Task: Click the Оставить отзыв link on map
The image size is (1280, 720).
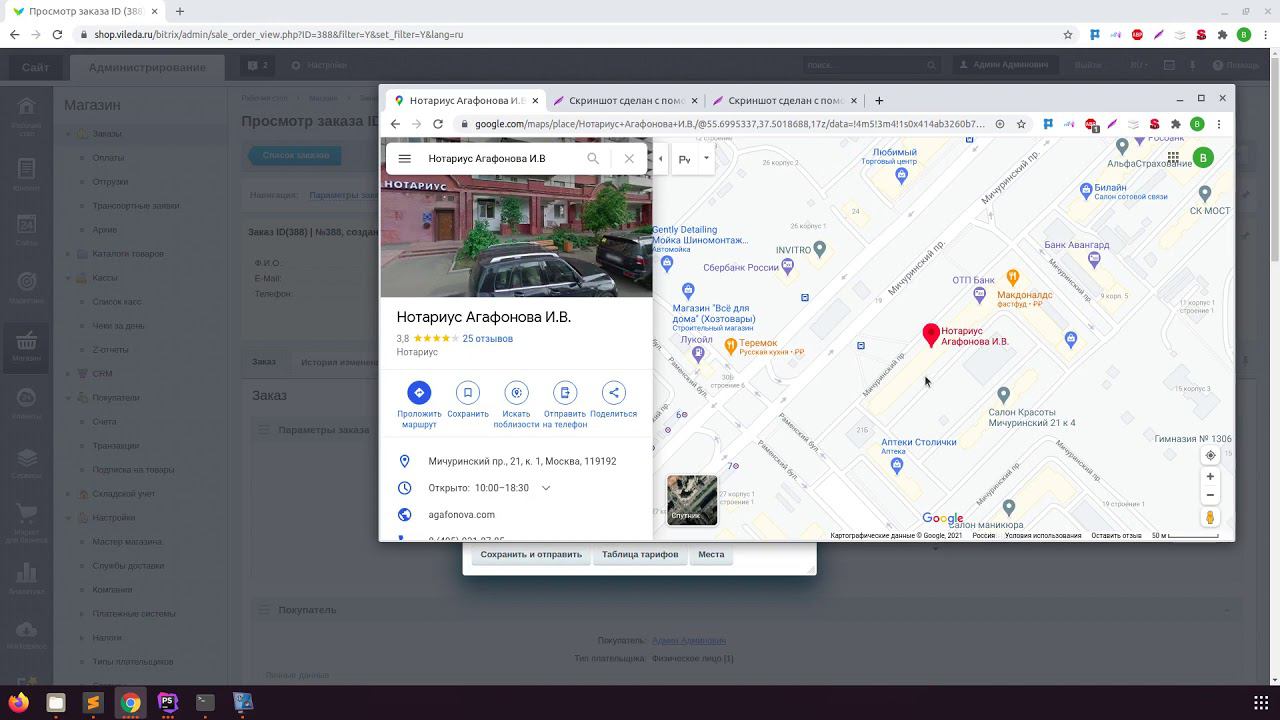Action: tap(1116, 536)
